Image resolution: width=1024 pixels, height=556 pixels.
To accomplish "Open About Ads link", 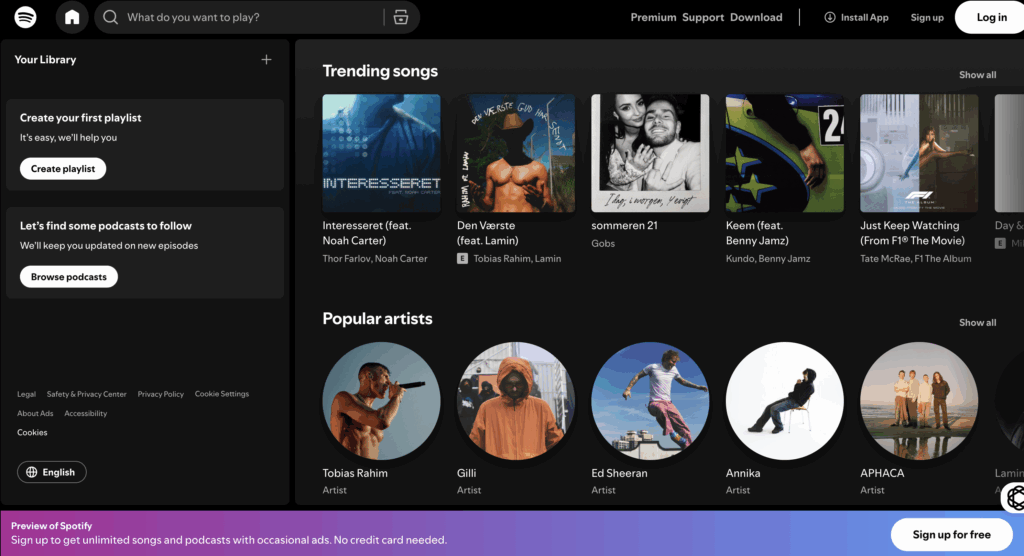I will 35,414.
